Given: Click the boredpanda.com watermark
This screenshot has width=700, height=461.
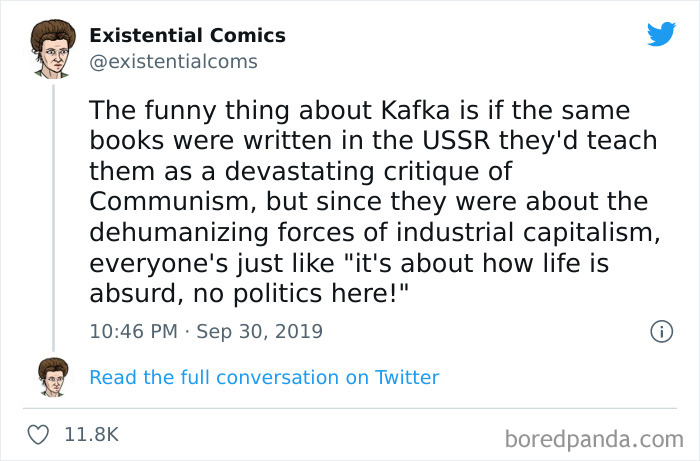Looking at the screenshot, I should 594,437.
